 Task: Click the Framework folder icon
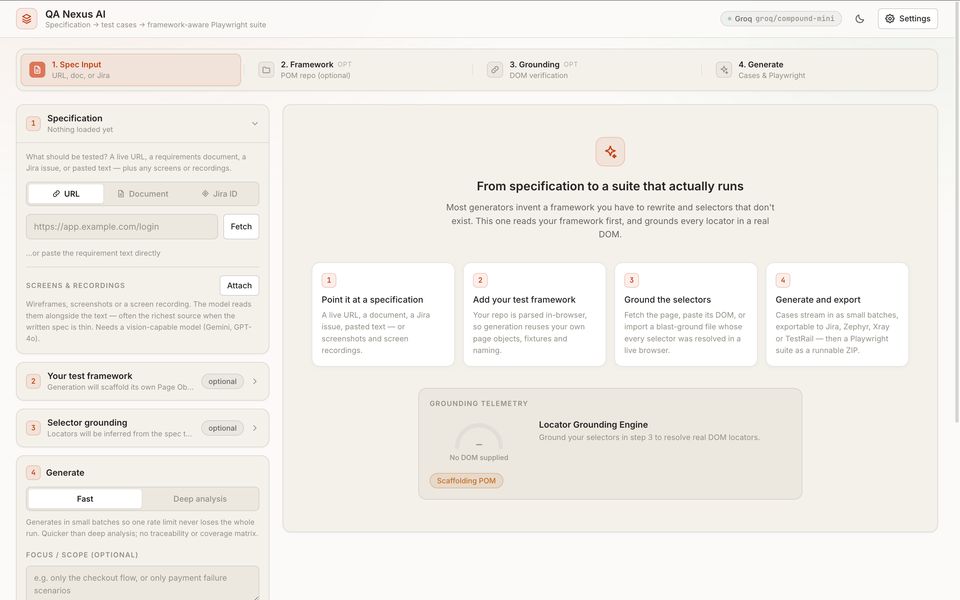point(266,70)
